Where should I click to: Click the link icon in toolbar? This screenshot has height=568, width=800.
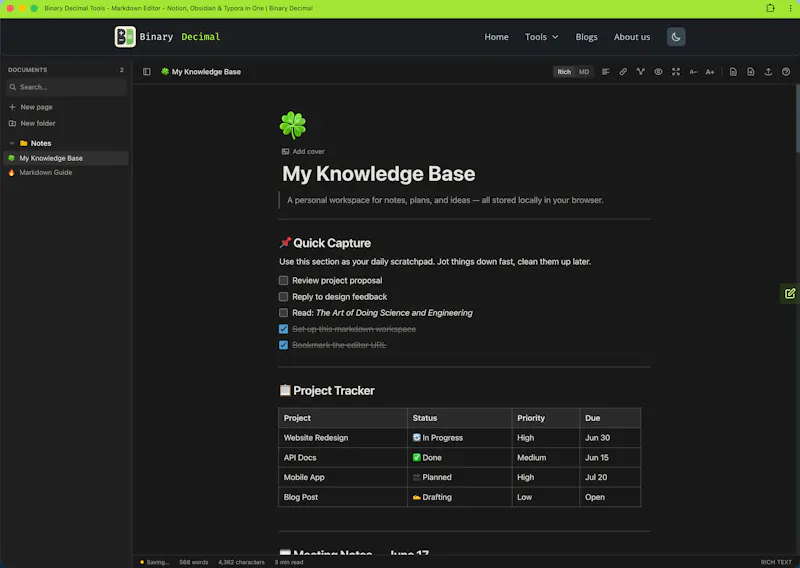[x=623, y=72]
